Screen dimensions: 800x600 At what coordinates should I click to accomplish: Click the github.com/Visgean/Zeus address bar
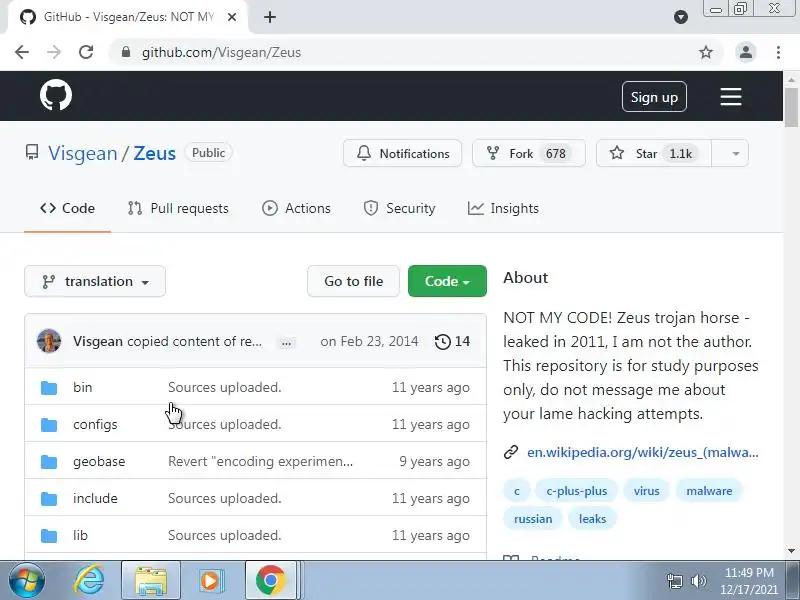221,52
